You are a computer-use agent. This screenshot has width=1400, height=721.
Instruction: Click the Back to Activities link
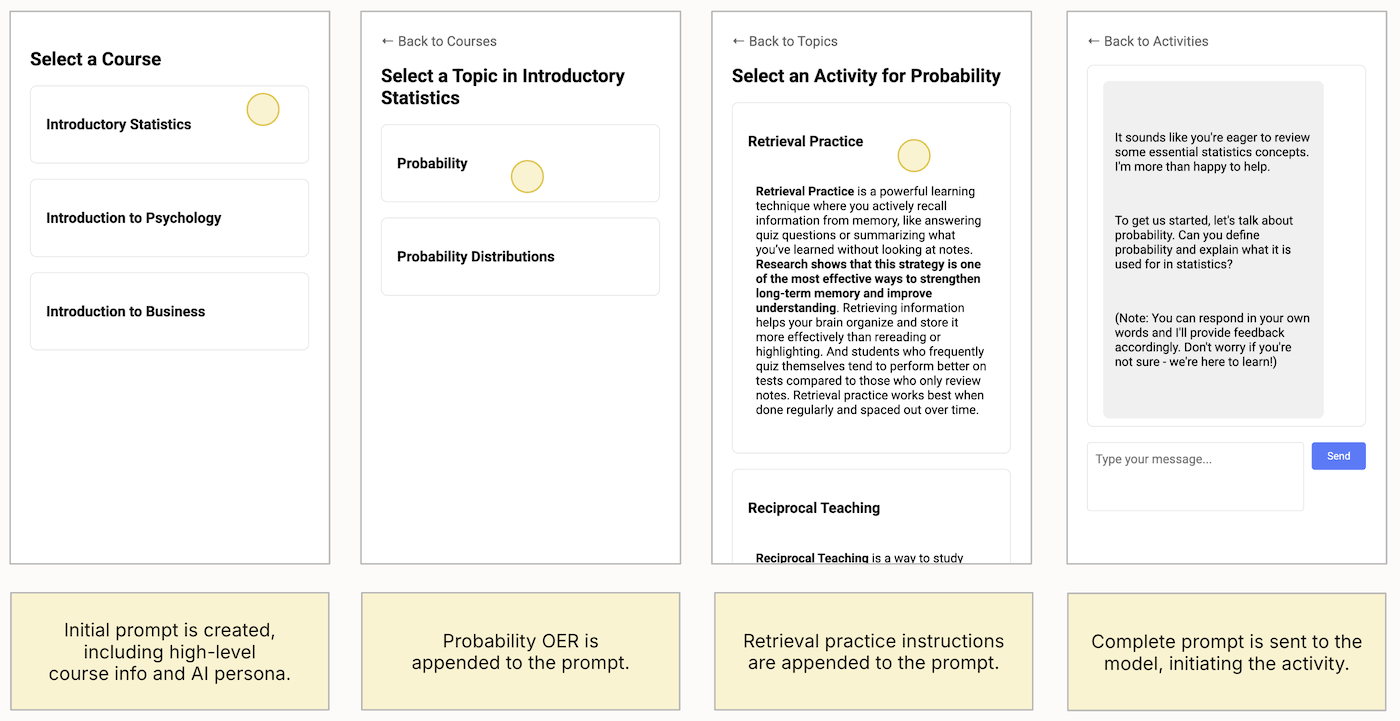tap(1148, 41)
